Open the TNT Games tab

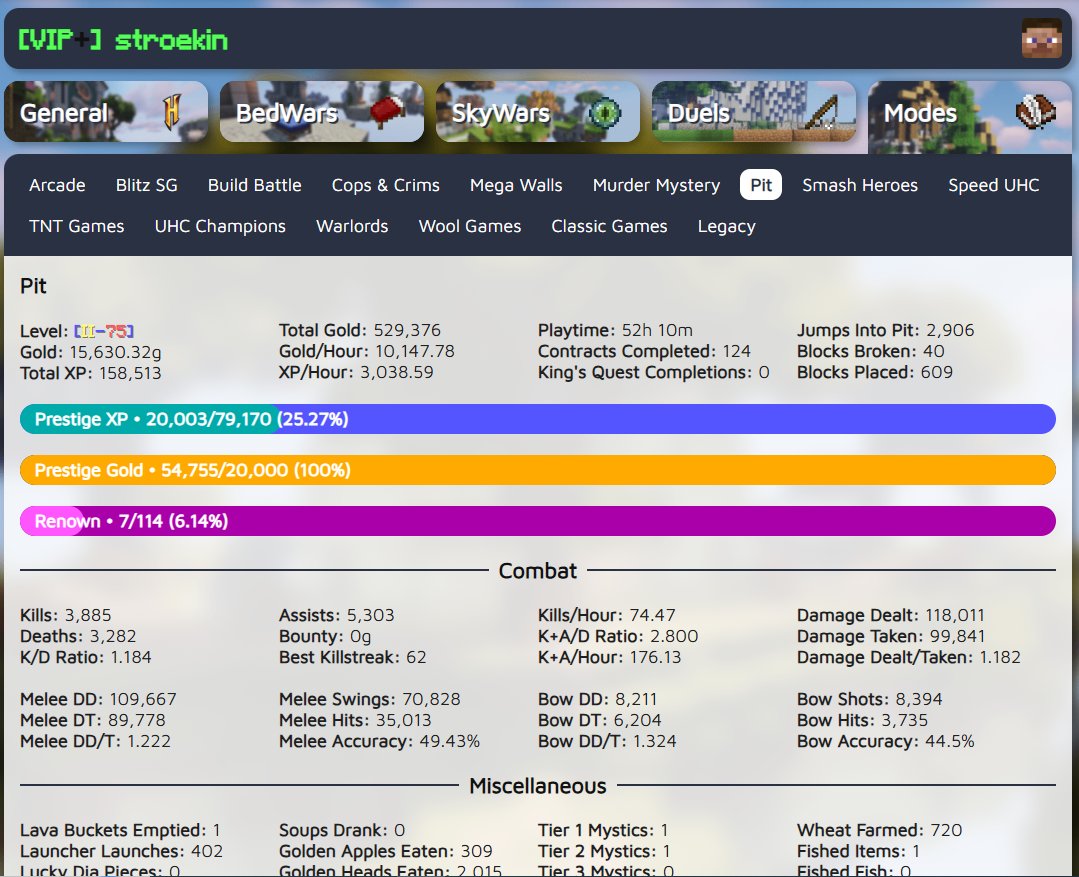coord(76,226)
